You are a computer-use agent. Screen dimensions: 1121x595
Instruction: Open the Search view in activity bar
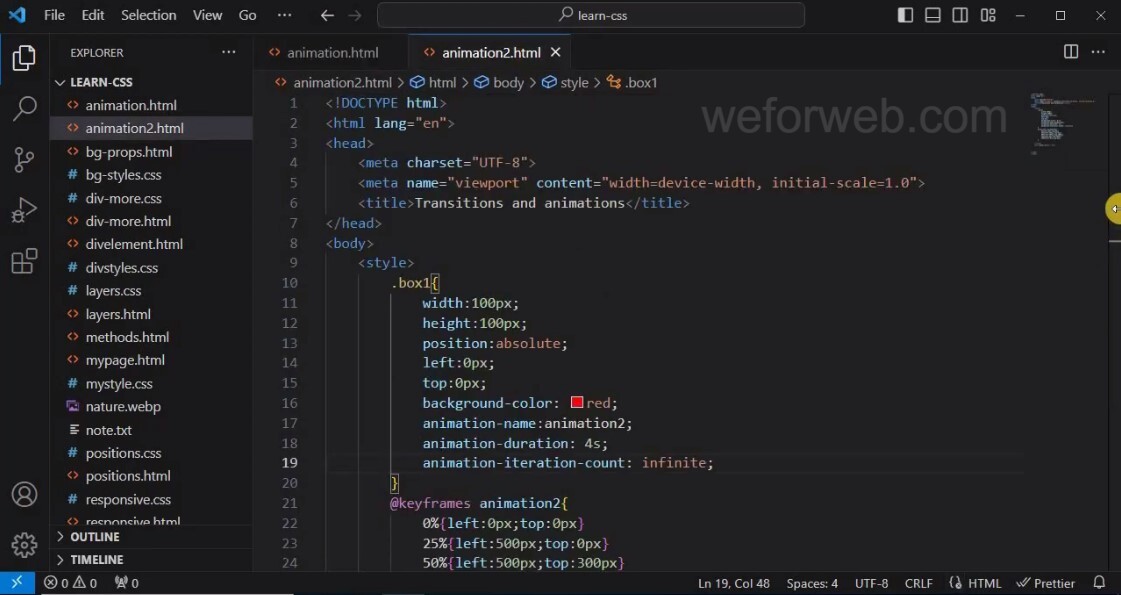(24, 108)
